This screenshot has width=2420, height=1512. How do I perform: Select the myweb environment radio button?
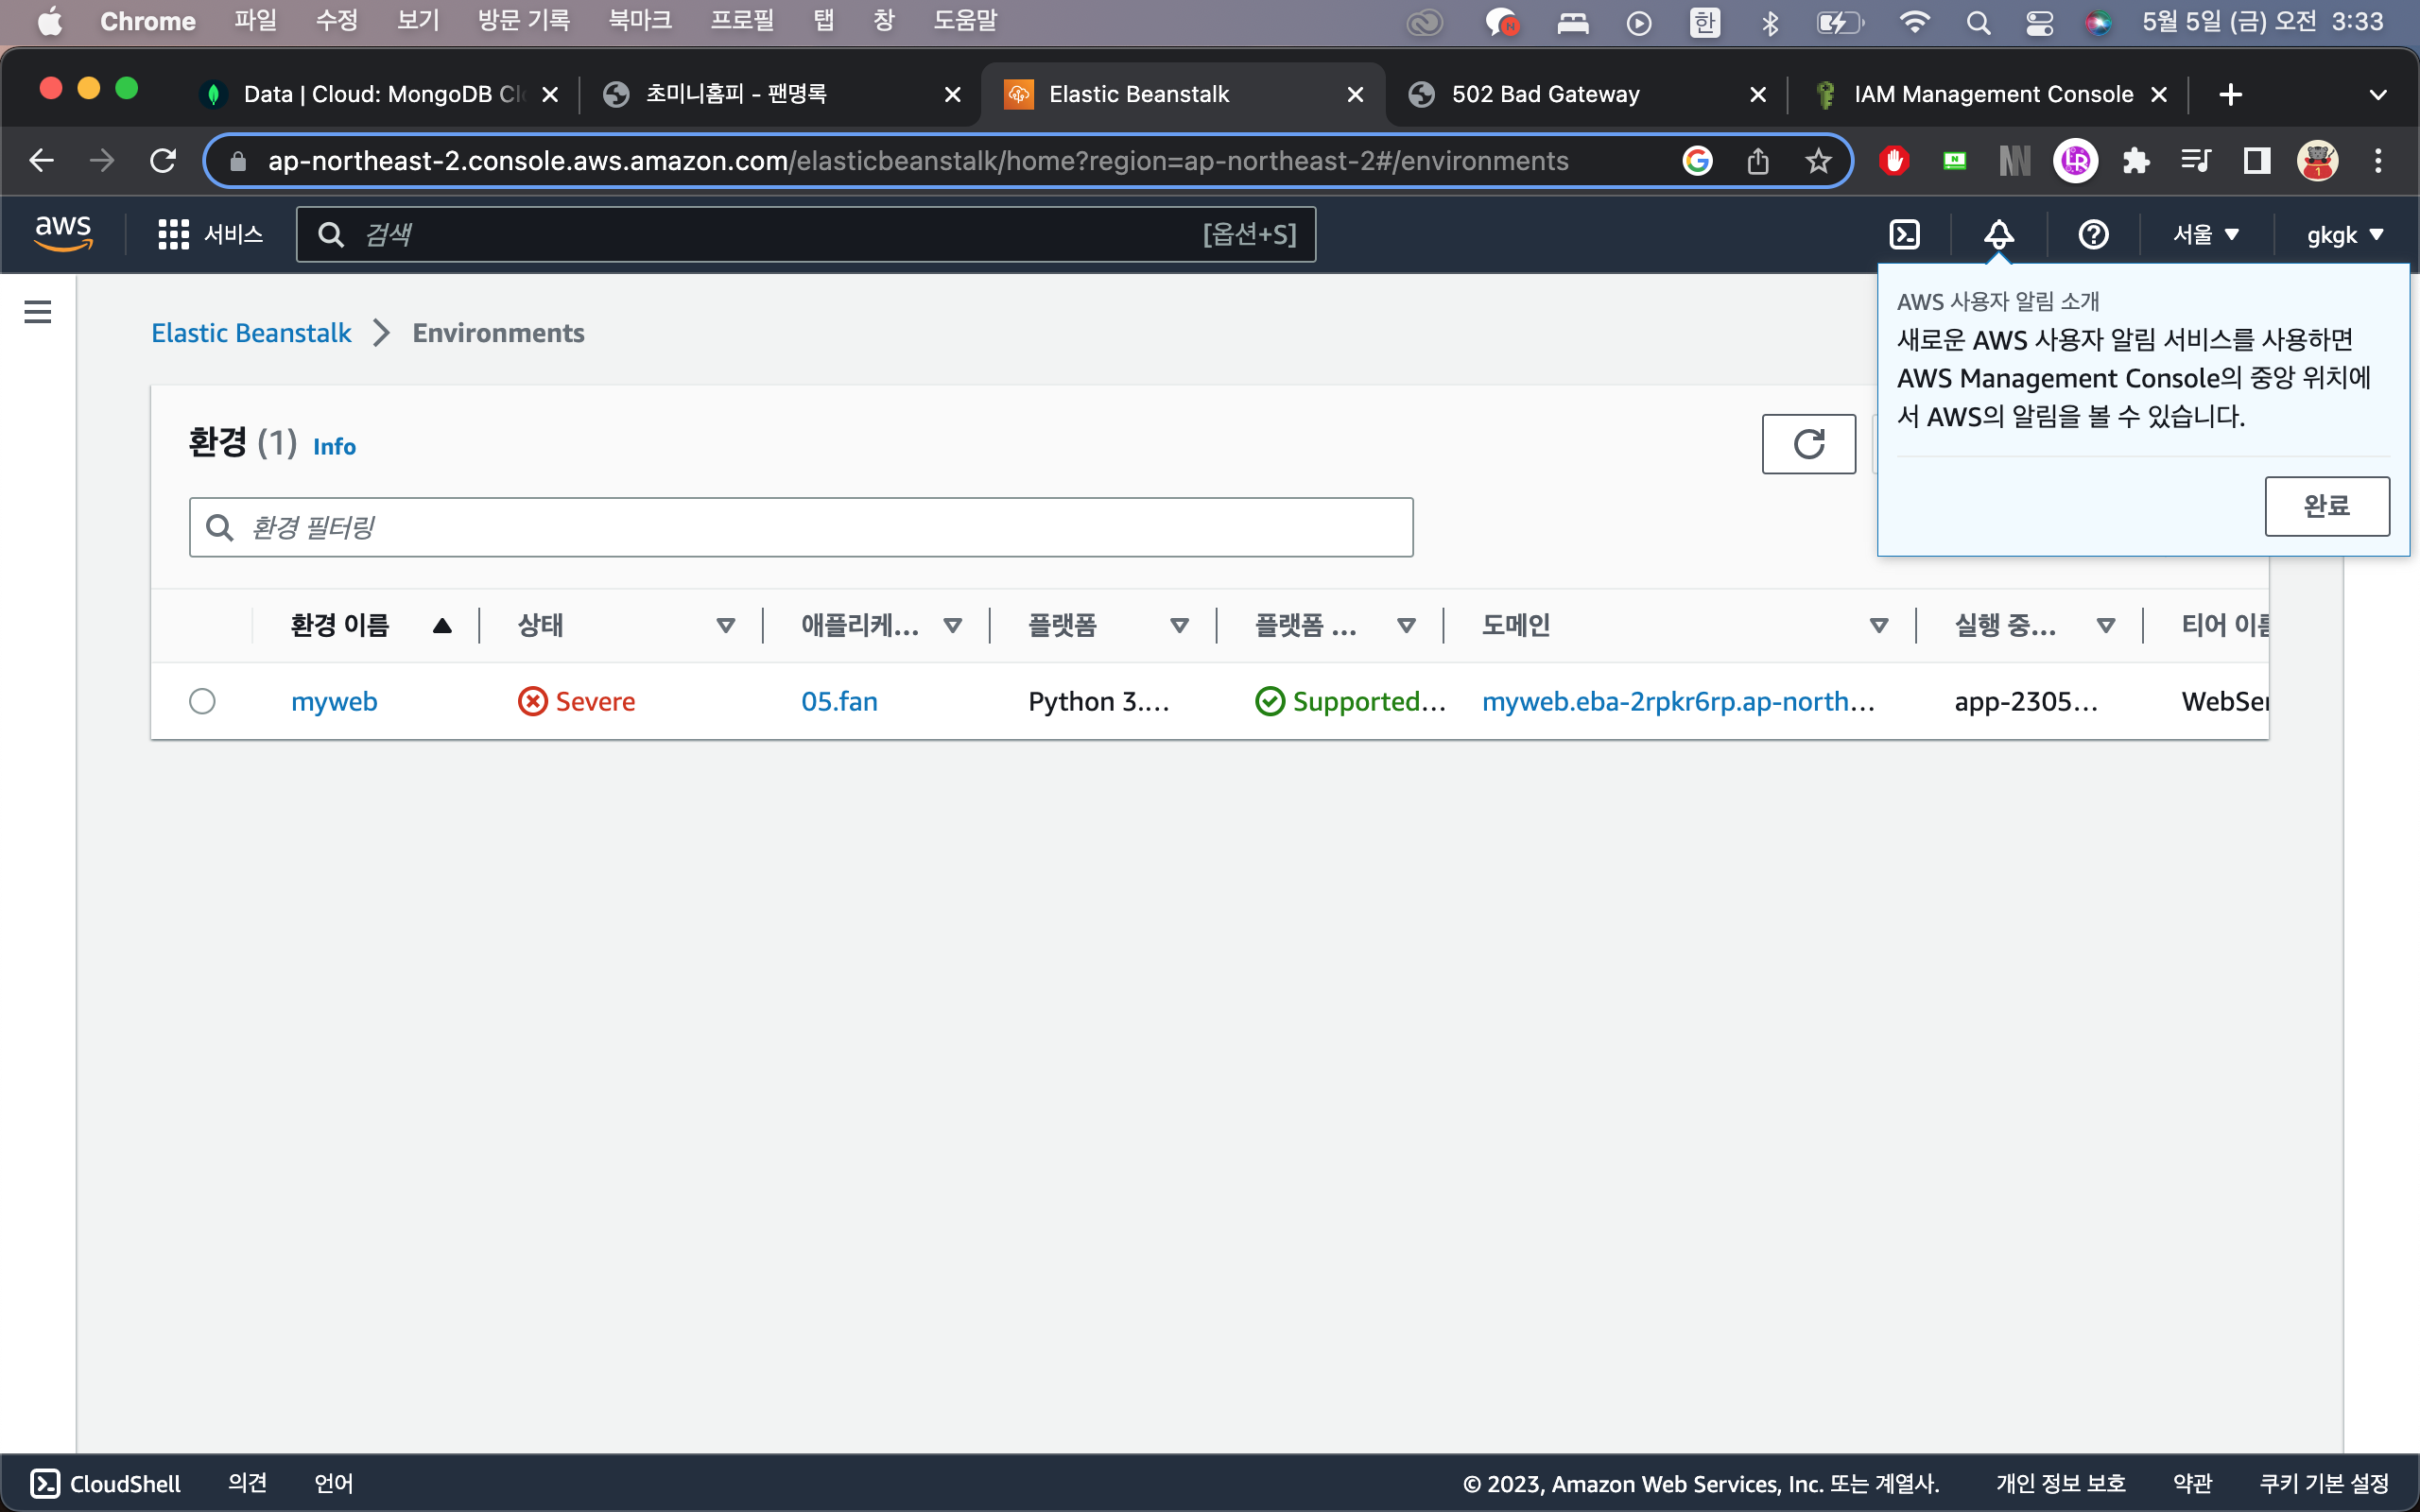click(202, 701)
